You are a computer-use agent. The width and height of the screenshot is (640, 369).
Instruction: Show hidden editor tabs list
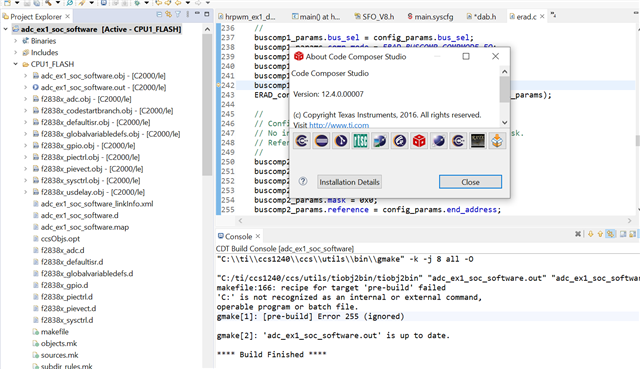coord(553,15)
